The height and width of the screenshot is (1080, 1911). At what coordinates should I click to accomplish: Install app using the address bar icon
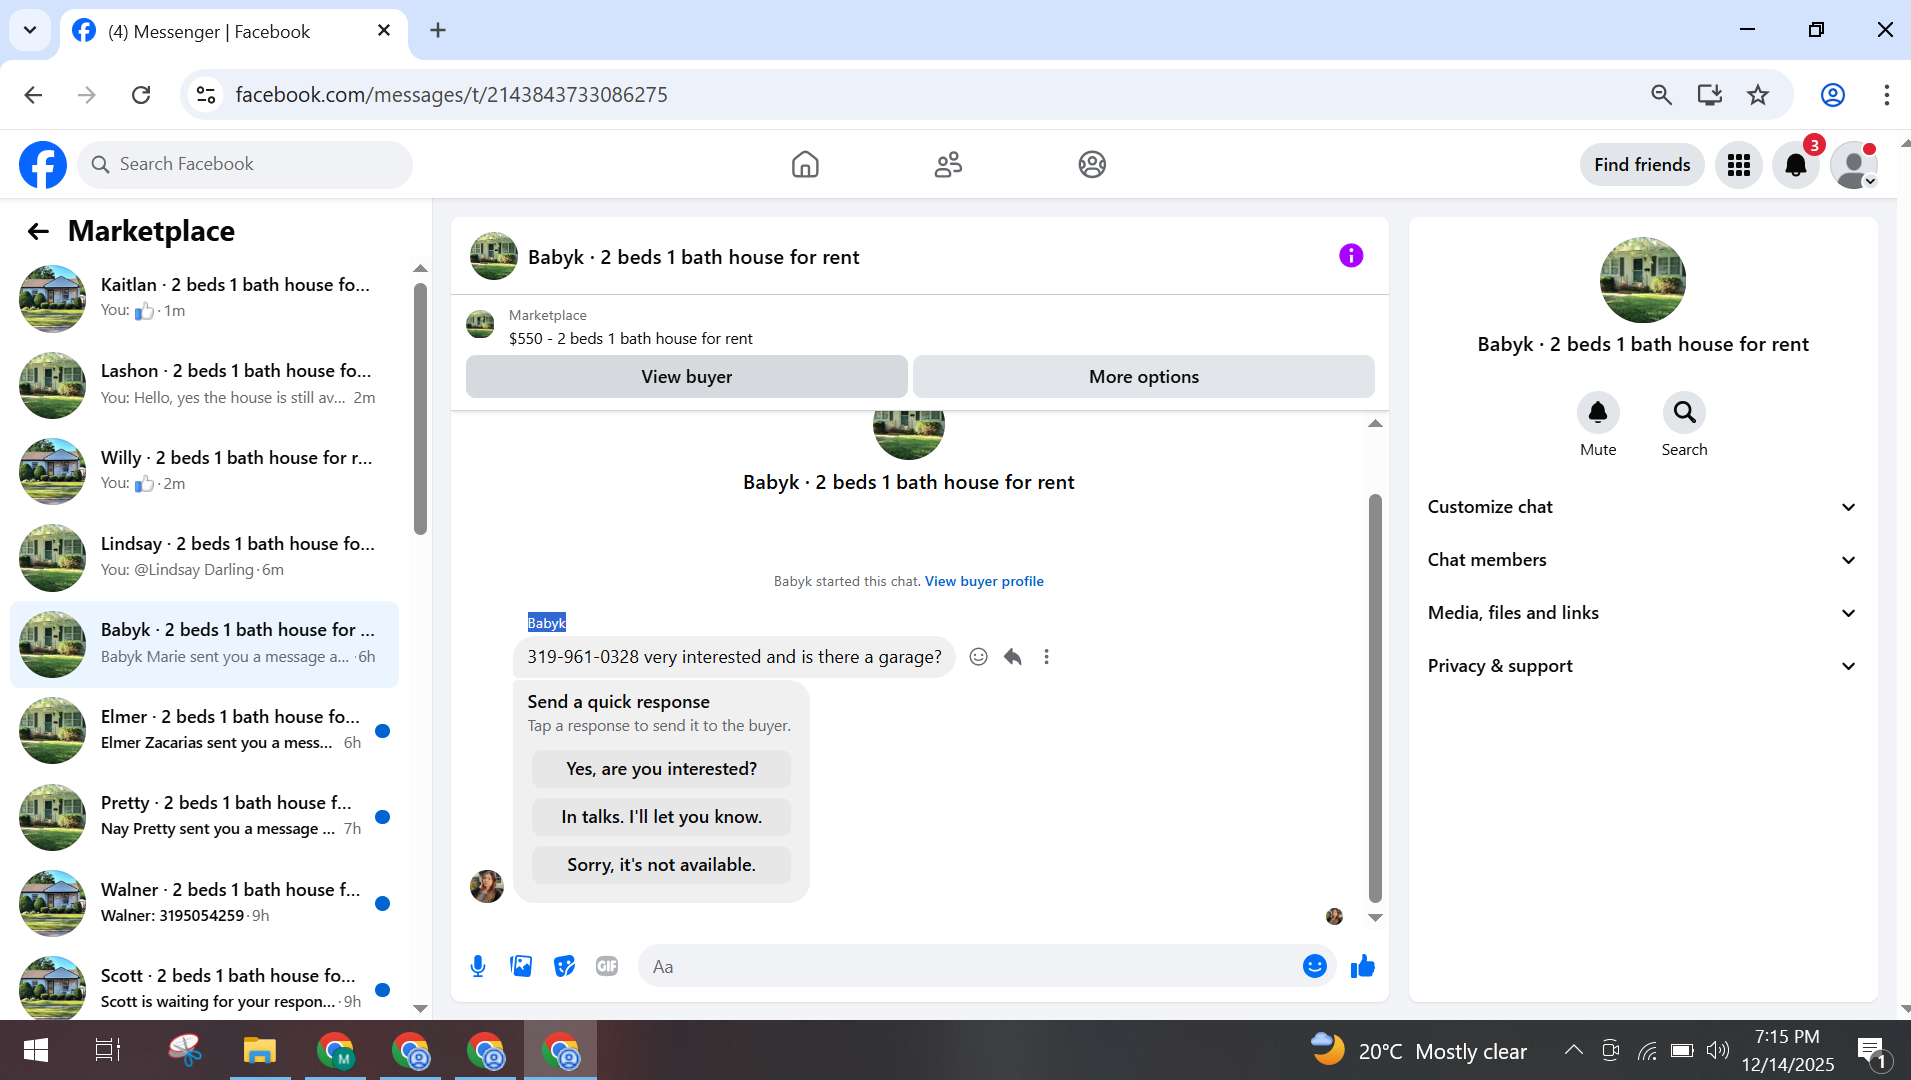[1710, 95]
